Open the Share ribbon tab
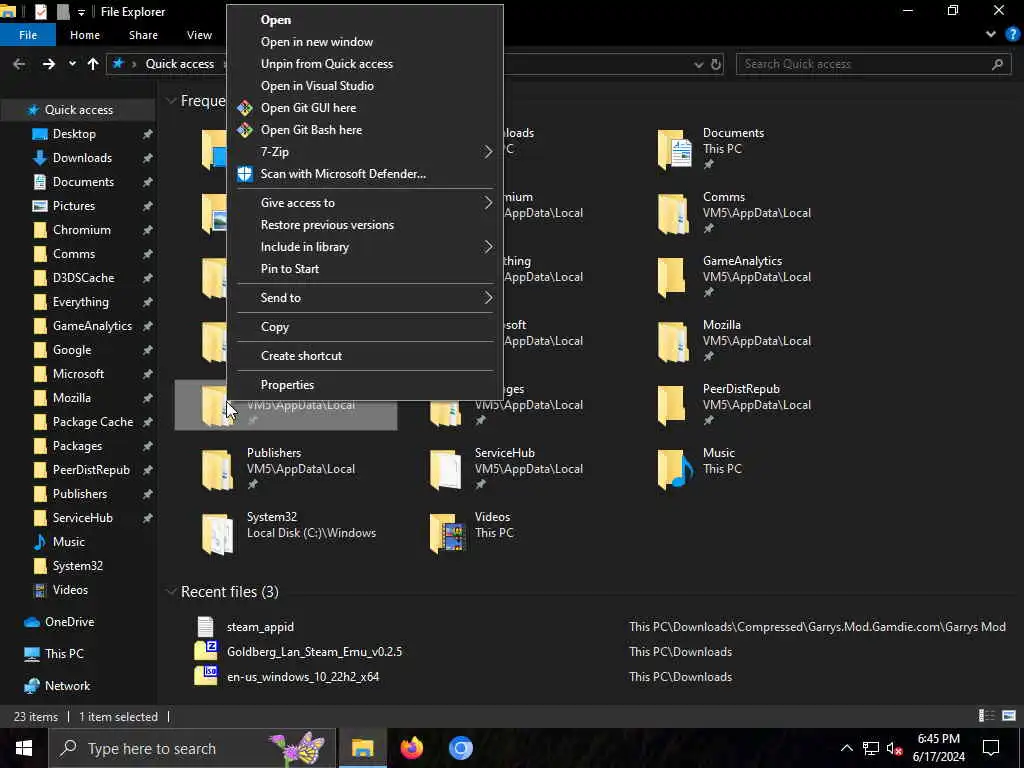Image resolution: width=1024 pixels, height=768 pixels. [x=143, y=35]
